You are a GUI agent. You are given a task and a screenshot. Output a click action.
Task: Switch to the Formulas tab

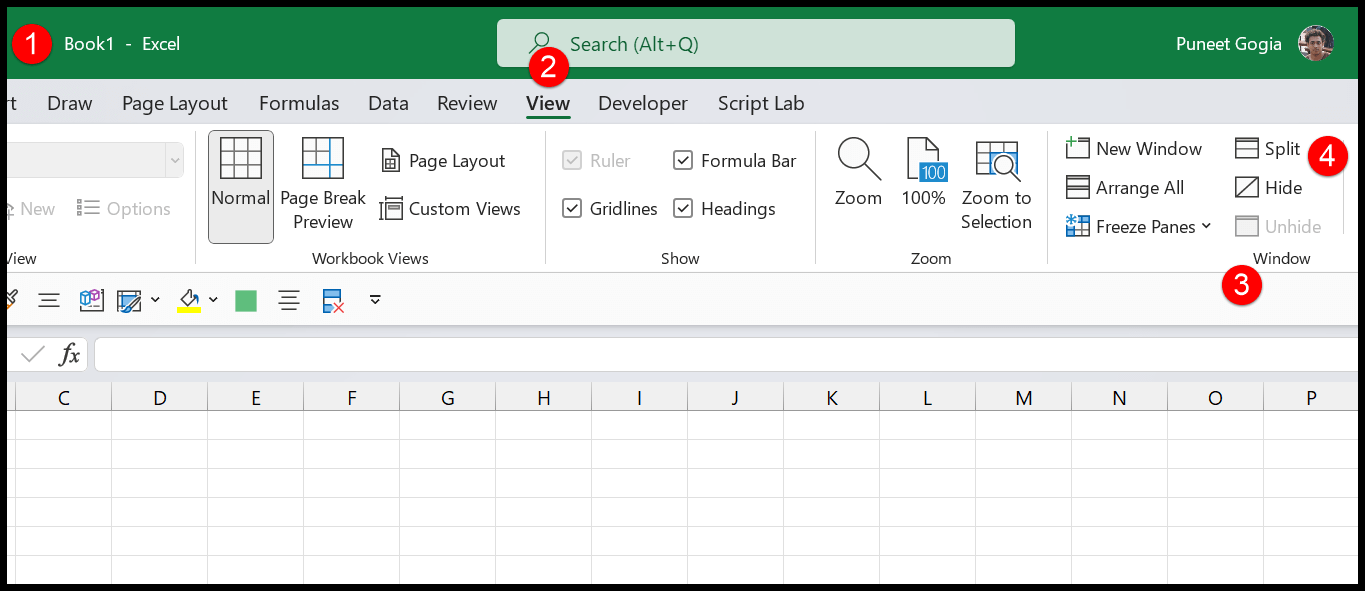coord(298,103)
